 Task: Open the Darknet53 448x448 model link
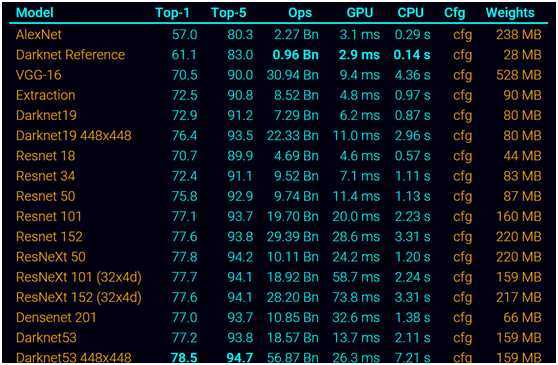tap(74, 358)
